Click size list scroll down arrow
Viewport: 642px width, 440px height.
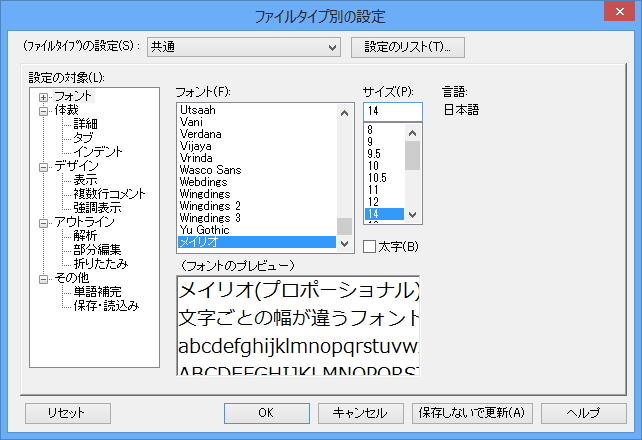pos(413,215)
